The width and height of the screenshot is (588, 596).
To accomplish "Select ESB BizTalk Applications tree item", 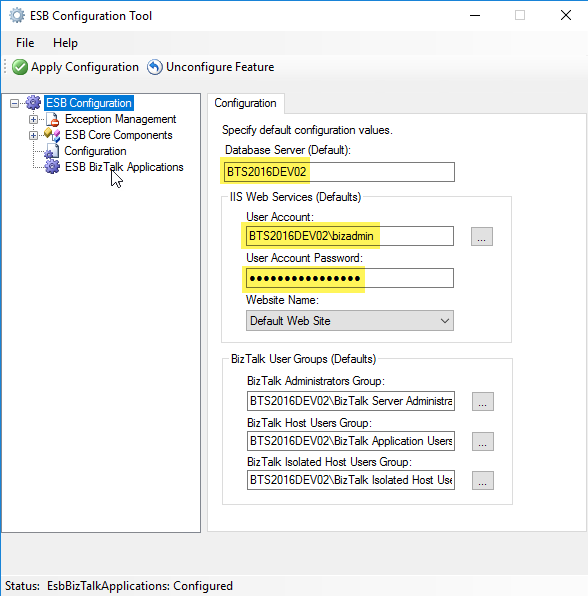I will tap(124, 167).
